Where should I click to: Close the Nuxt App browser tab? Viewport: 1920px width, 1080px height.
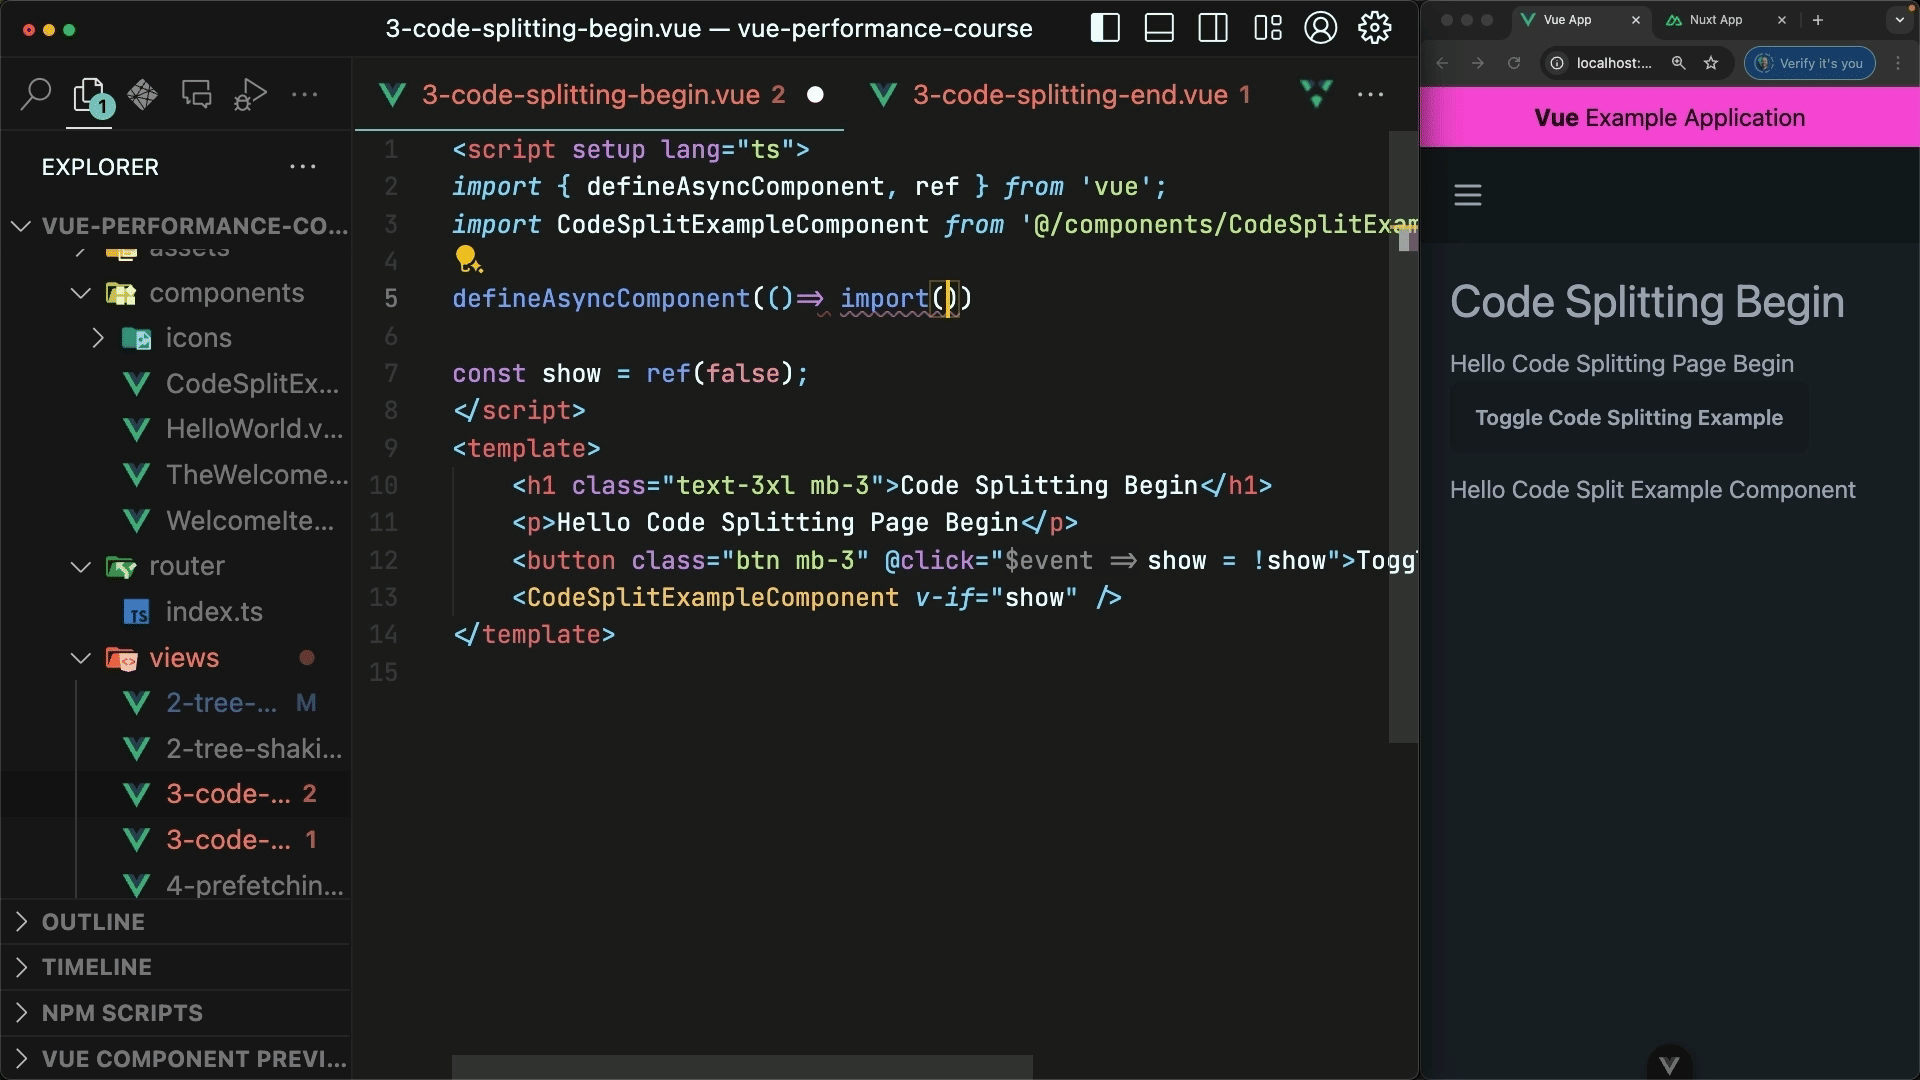tap(1782, 20)
